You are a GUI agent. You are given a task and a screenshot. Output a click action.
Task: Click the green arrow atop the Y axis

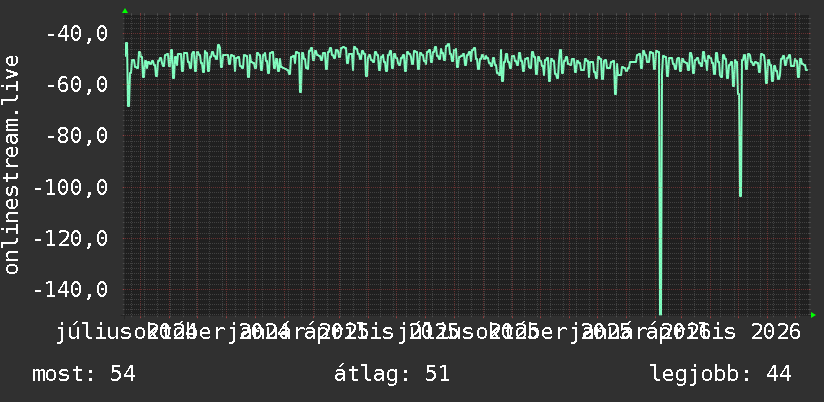[125, 11]
